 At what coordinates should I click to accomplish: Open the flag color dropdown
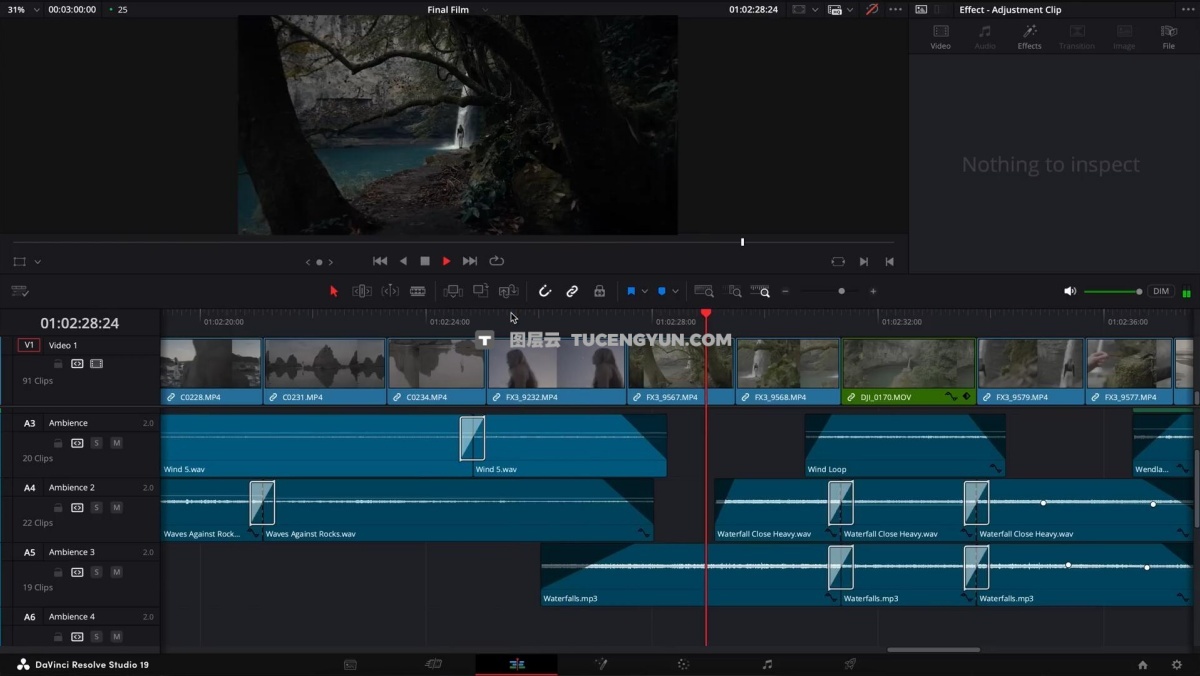pyautogui.click(x=645, y=291)
